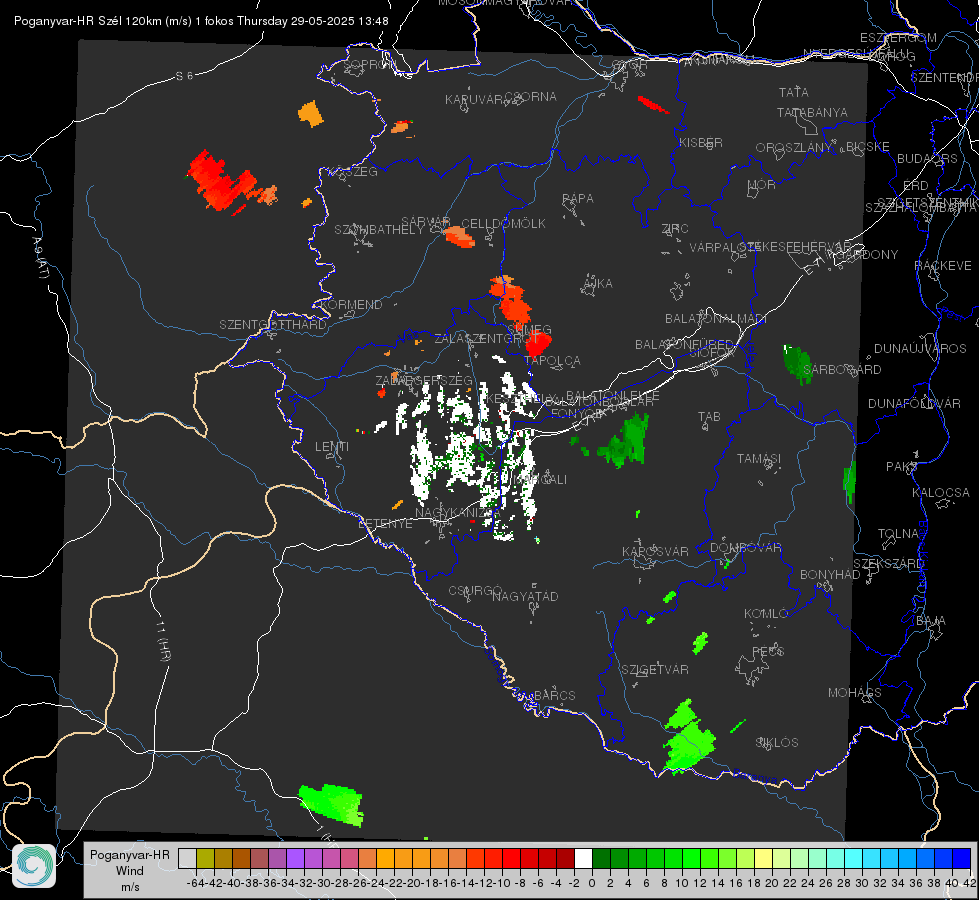Viewport: 979px width, 900px height.
Task: Click the TAB town label
Action: (709, 417)
